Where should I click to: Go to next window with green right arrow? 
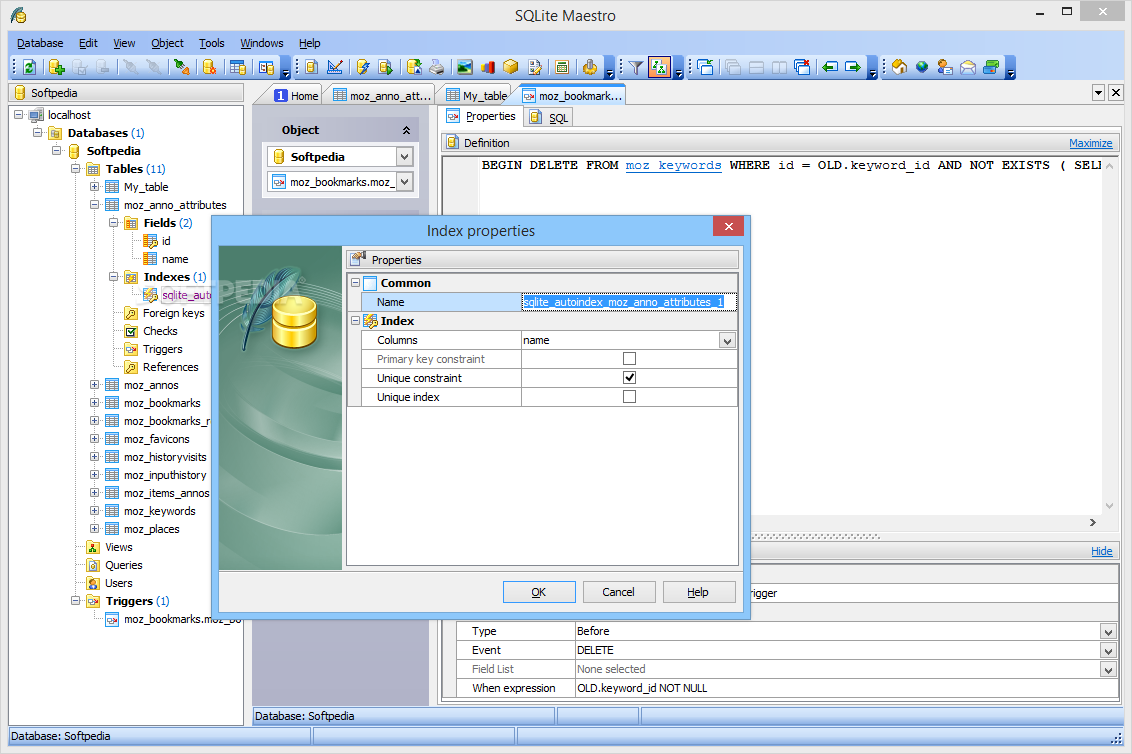coord(853,67)
